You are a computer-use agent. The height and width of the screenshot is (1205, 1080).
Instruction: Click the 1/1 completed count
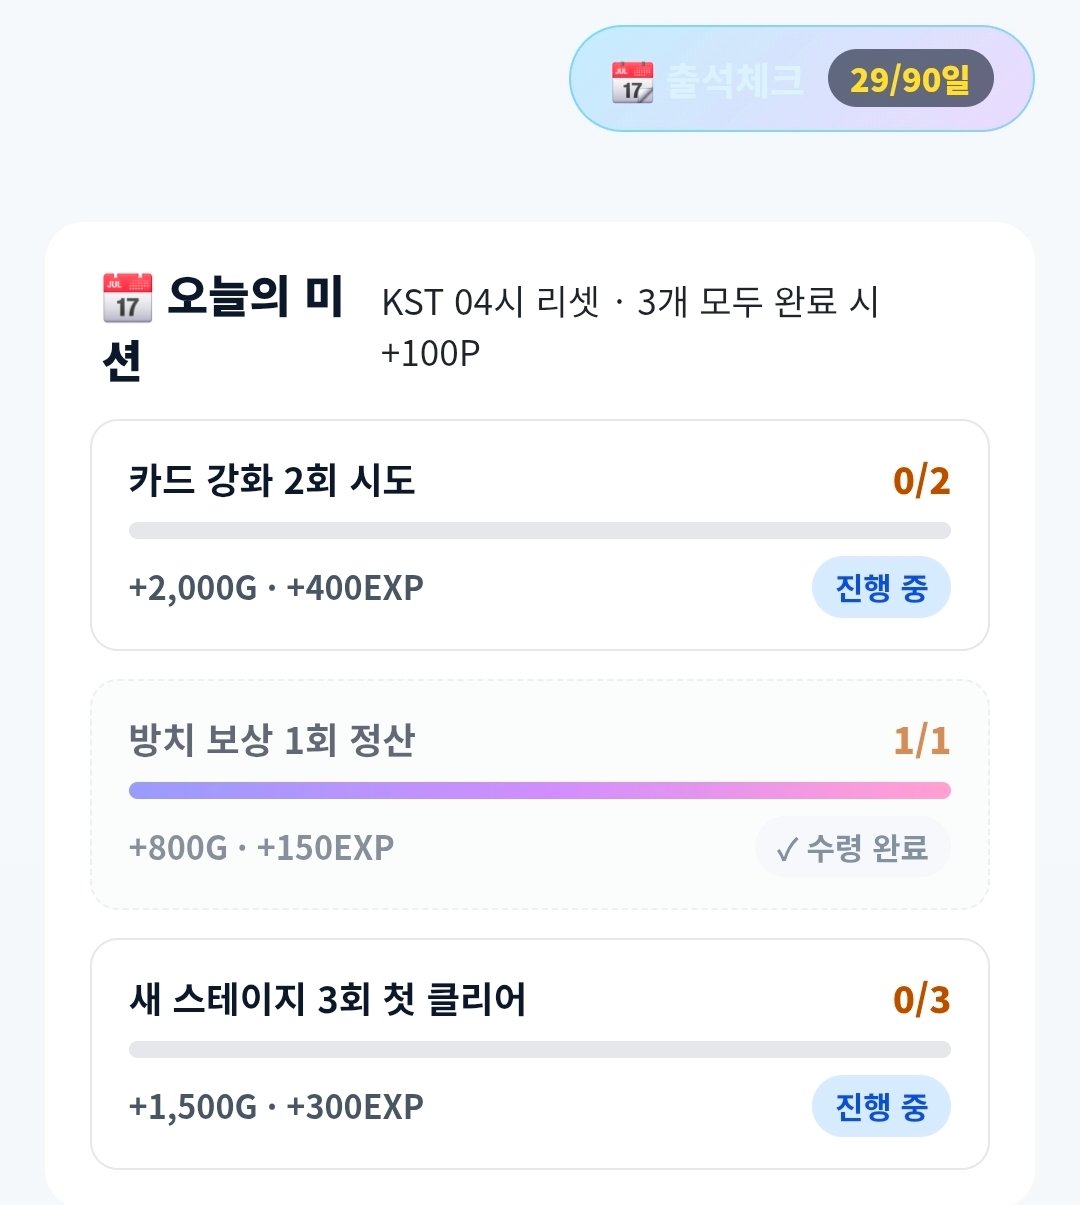coord(921,741)
